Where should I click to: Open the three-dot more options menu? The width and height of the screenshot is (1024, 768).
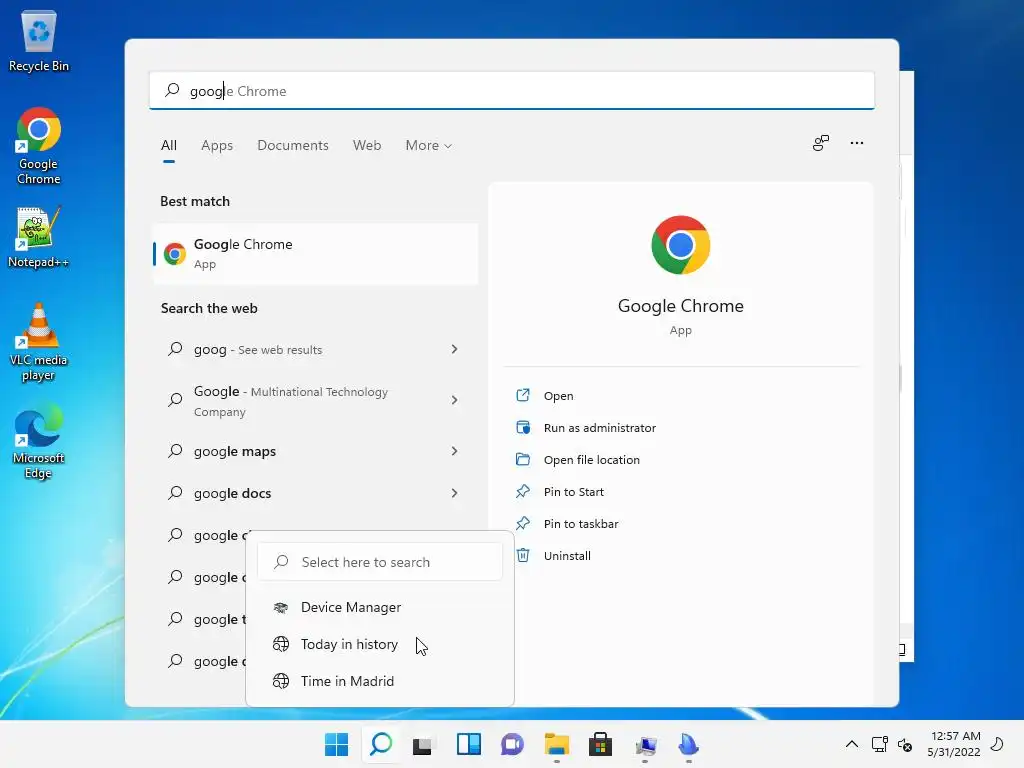[857, 143]
